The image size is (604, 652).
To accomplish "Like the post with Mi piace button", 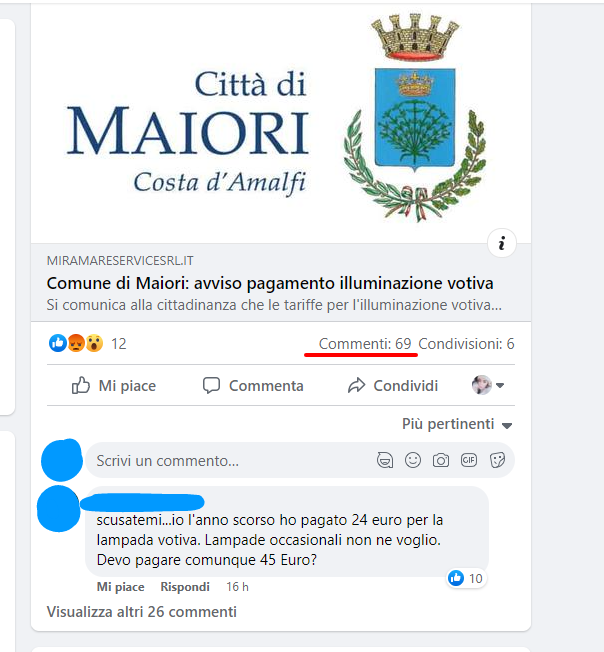I will point(114,385).
